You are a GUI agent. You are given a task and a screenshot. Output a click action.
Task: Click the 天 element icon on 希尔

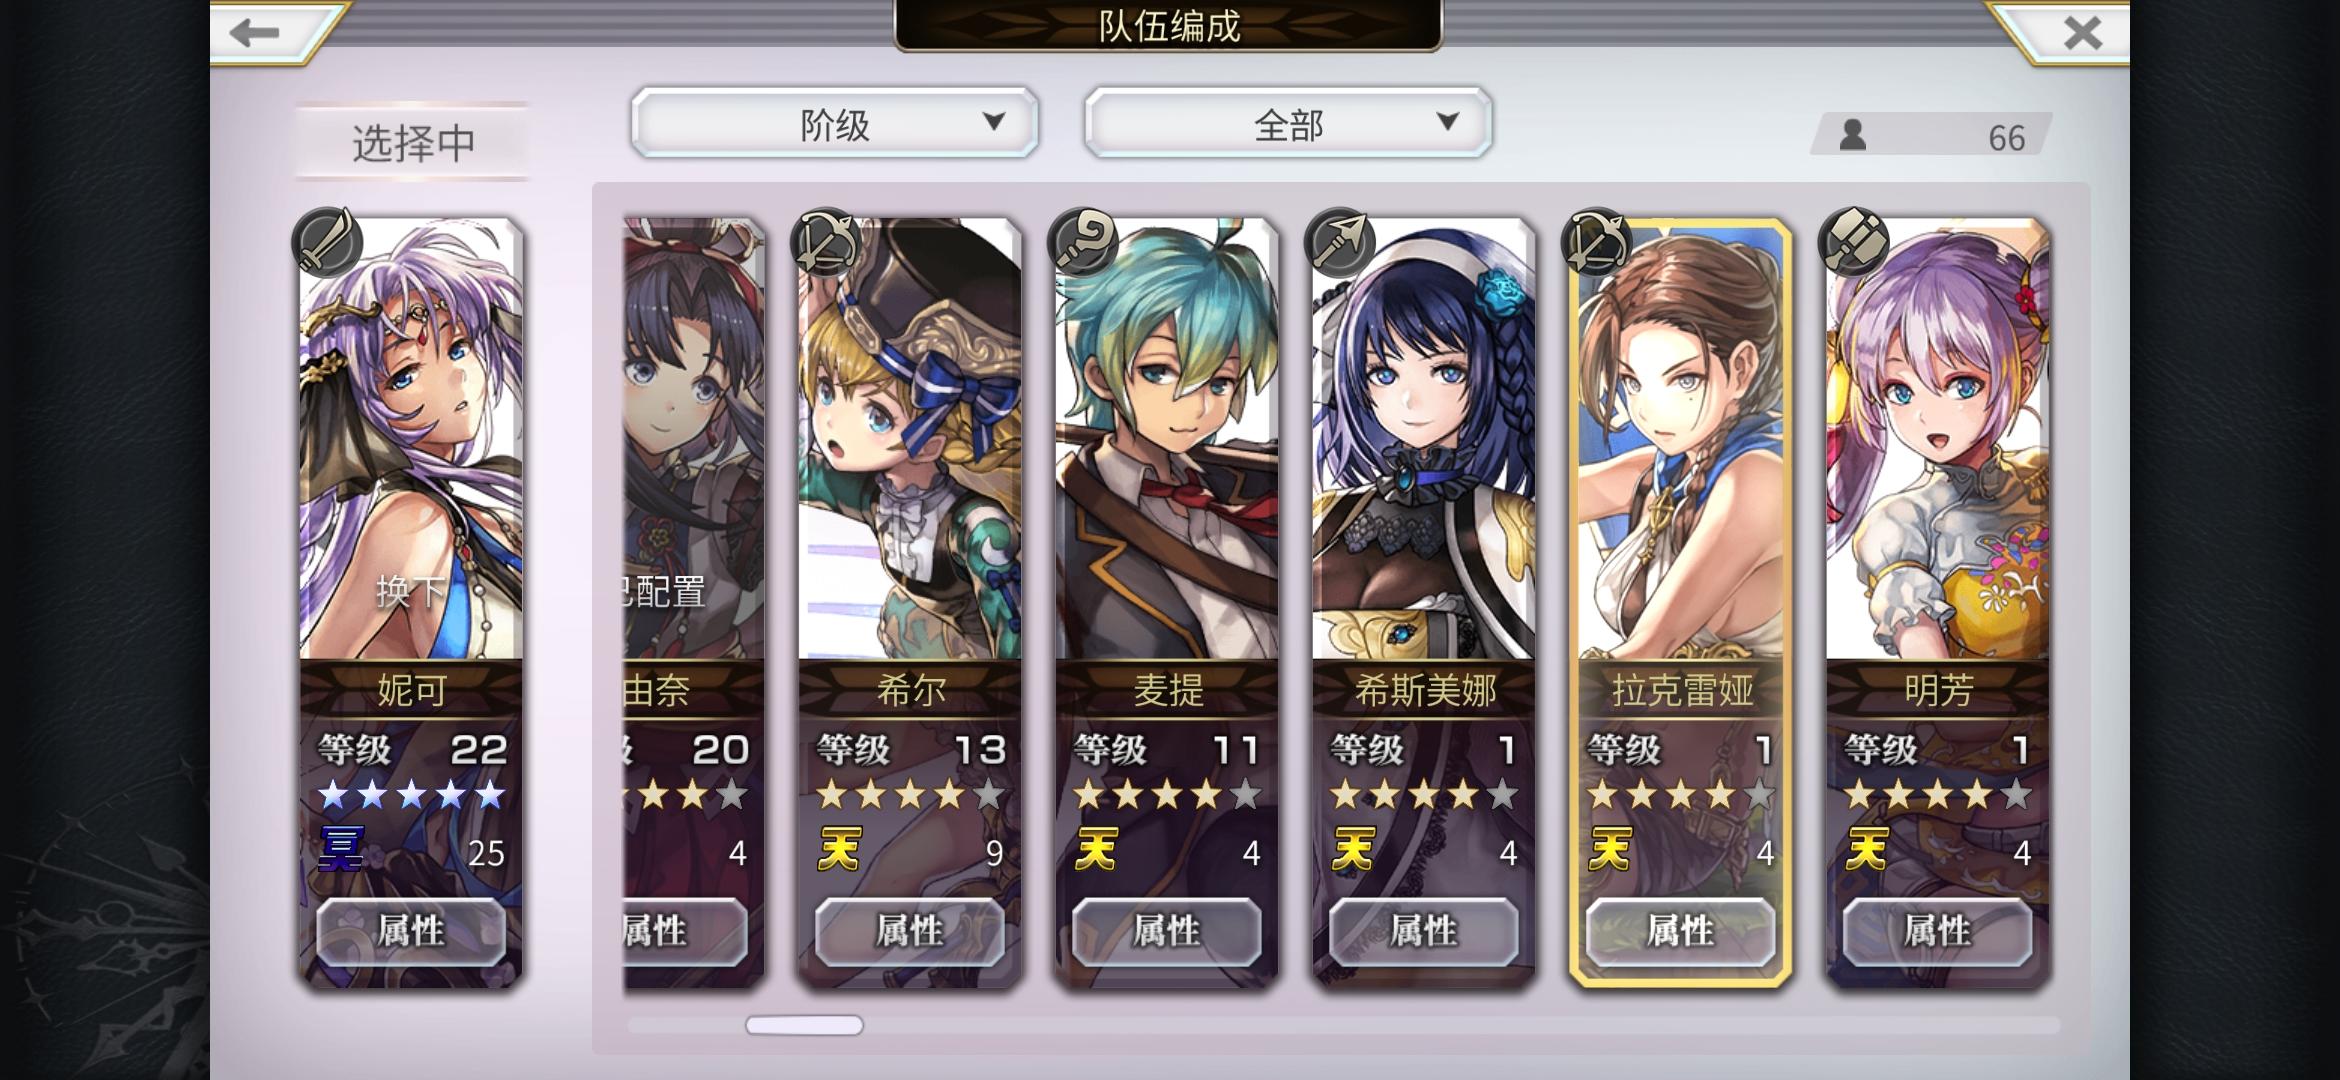click(838, 850)
